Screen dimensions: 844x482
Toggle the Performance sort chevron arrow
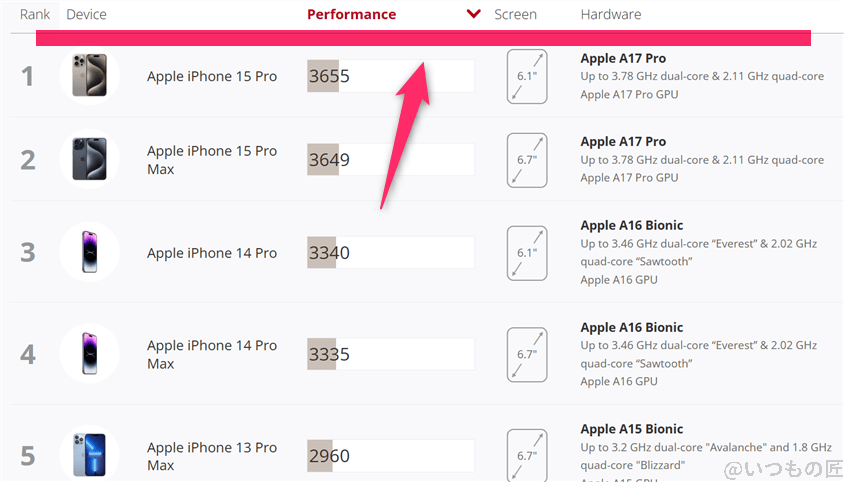[x=474, y=15]
